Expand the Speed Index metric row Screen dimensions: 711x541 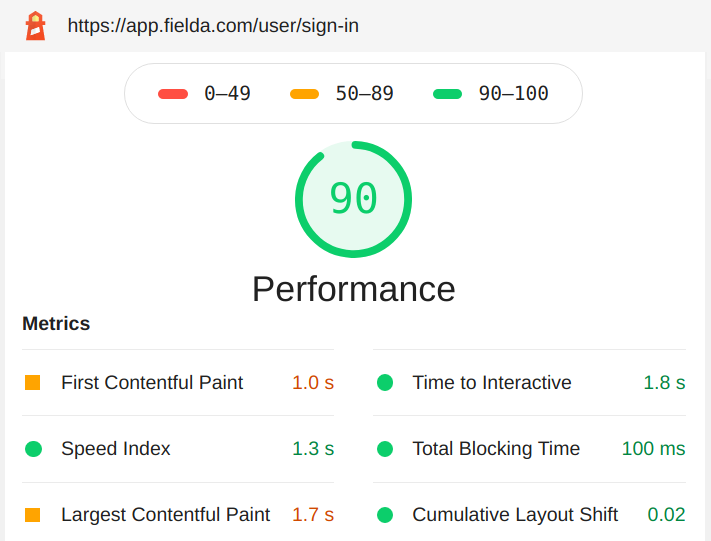click(x=178, y=449)
